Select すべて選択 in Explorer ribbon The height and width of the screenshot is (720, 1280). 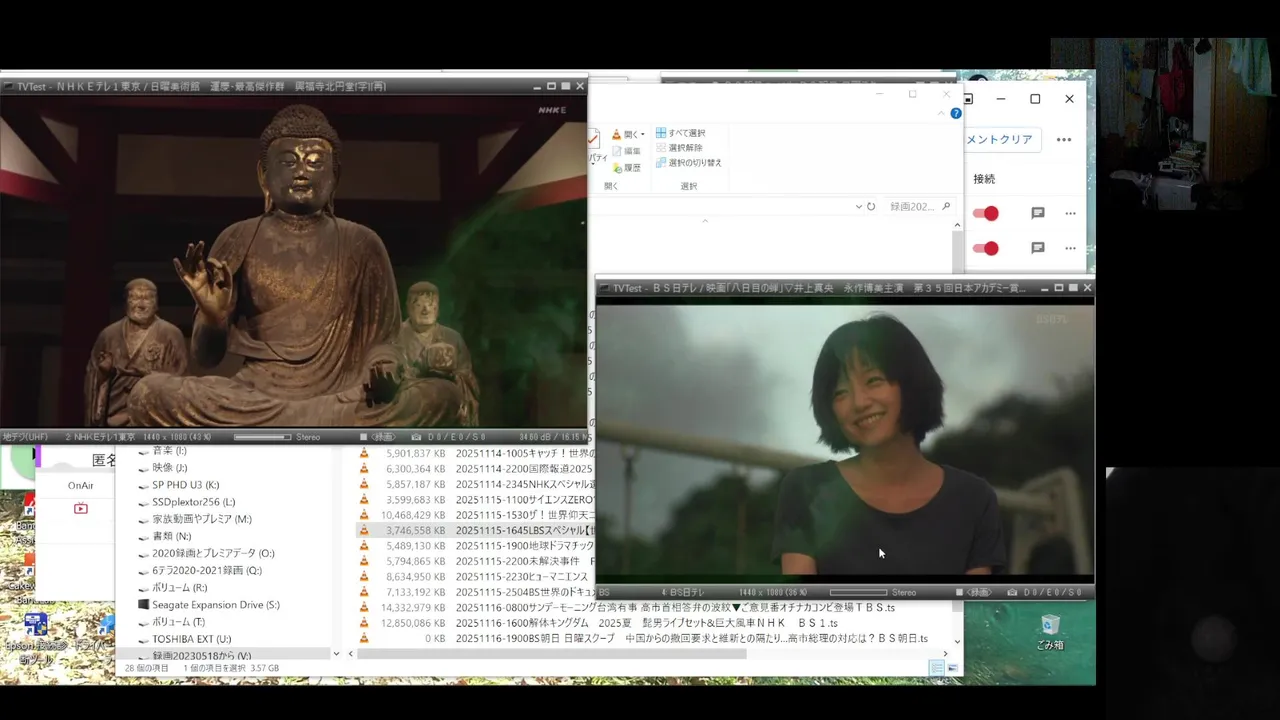click(x=680, y=133)
